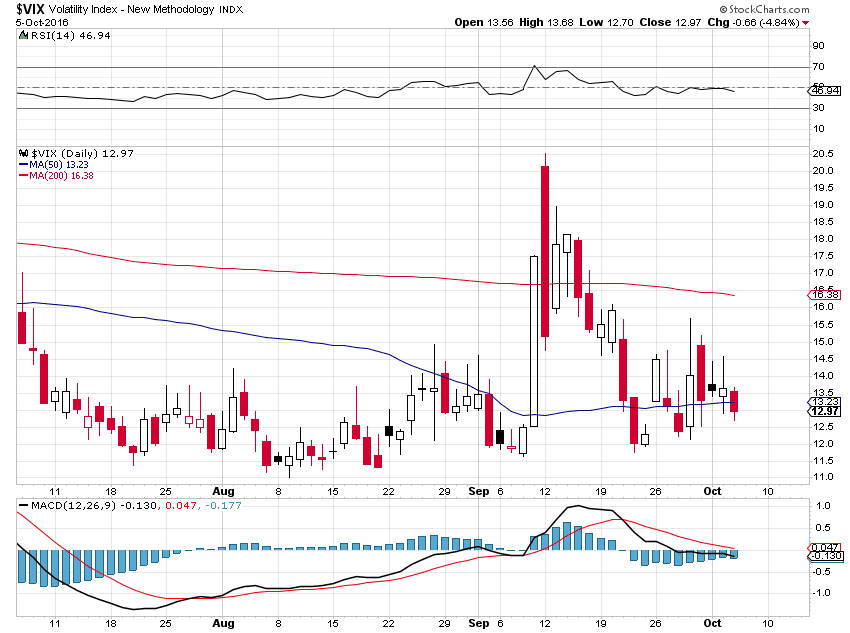Viewport: 850px width, 633px height.
Task: Click the 18.0 label on price axis
Action: pos(823,239)
